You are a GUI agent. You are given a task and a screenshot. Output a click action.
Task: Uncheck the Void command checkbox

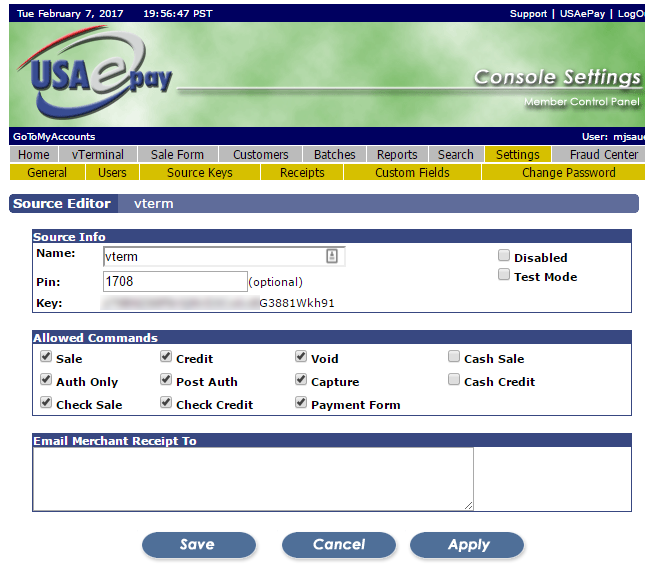pyautogui.click(x=301, y=356)
